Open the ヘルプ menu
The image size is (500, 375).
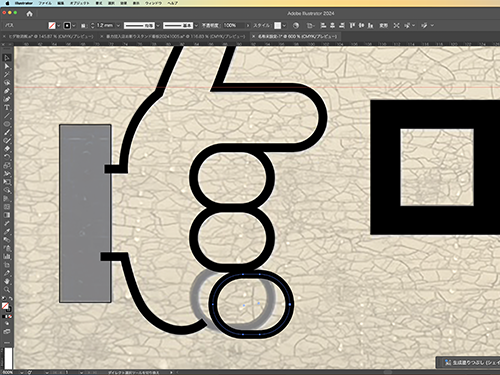[x=172, y=3]
